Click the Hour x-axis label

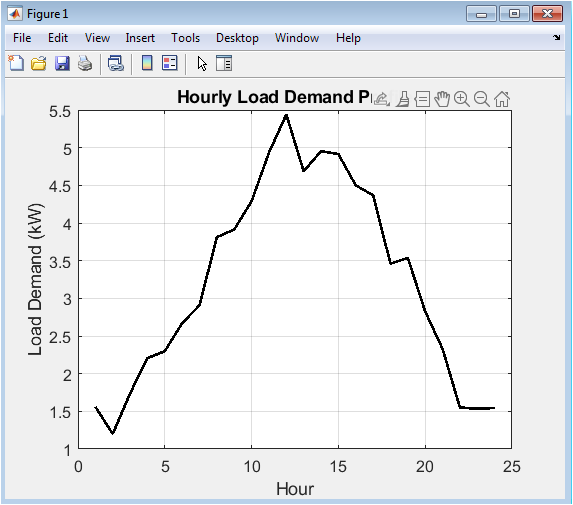[x=295, y=489]
